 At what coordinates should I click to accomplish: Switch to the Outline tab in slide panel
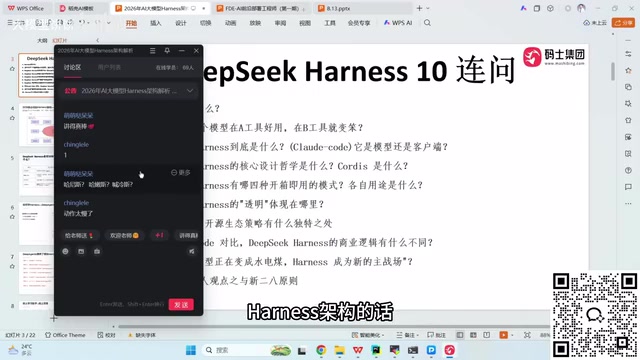(x=42, y=40)
